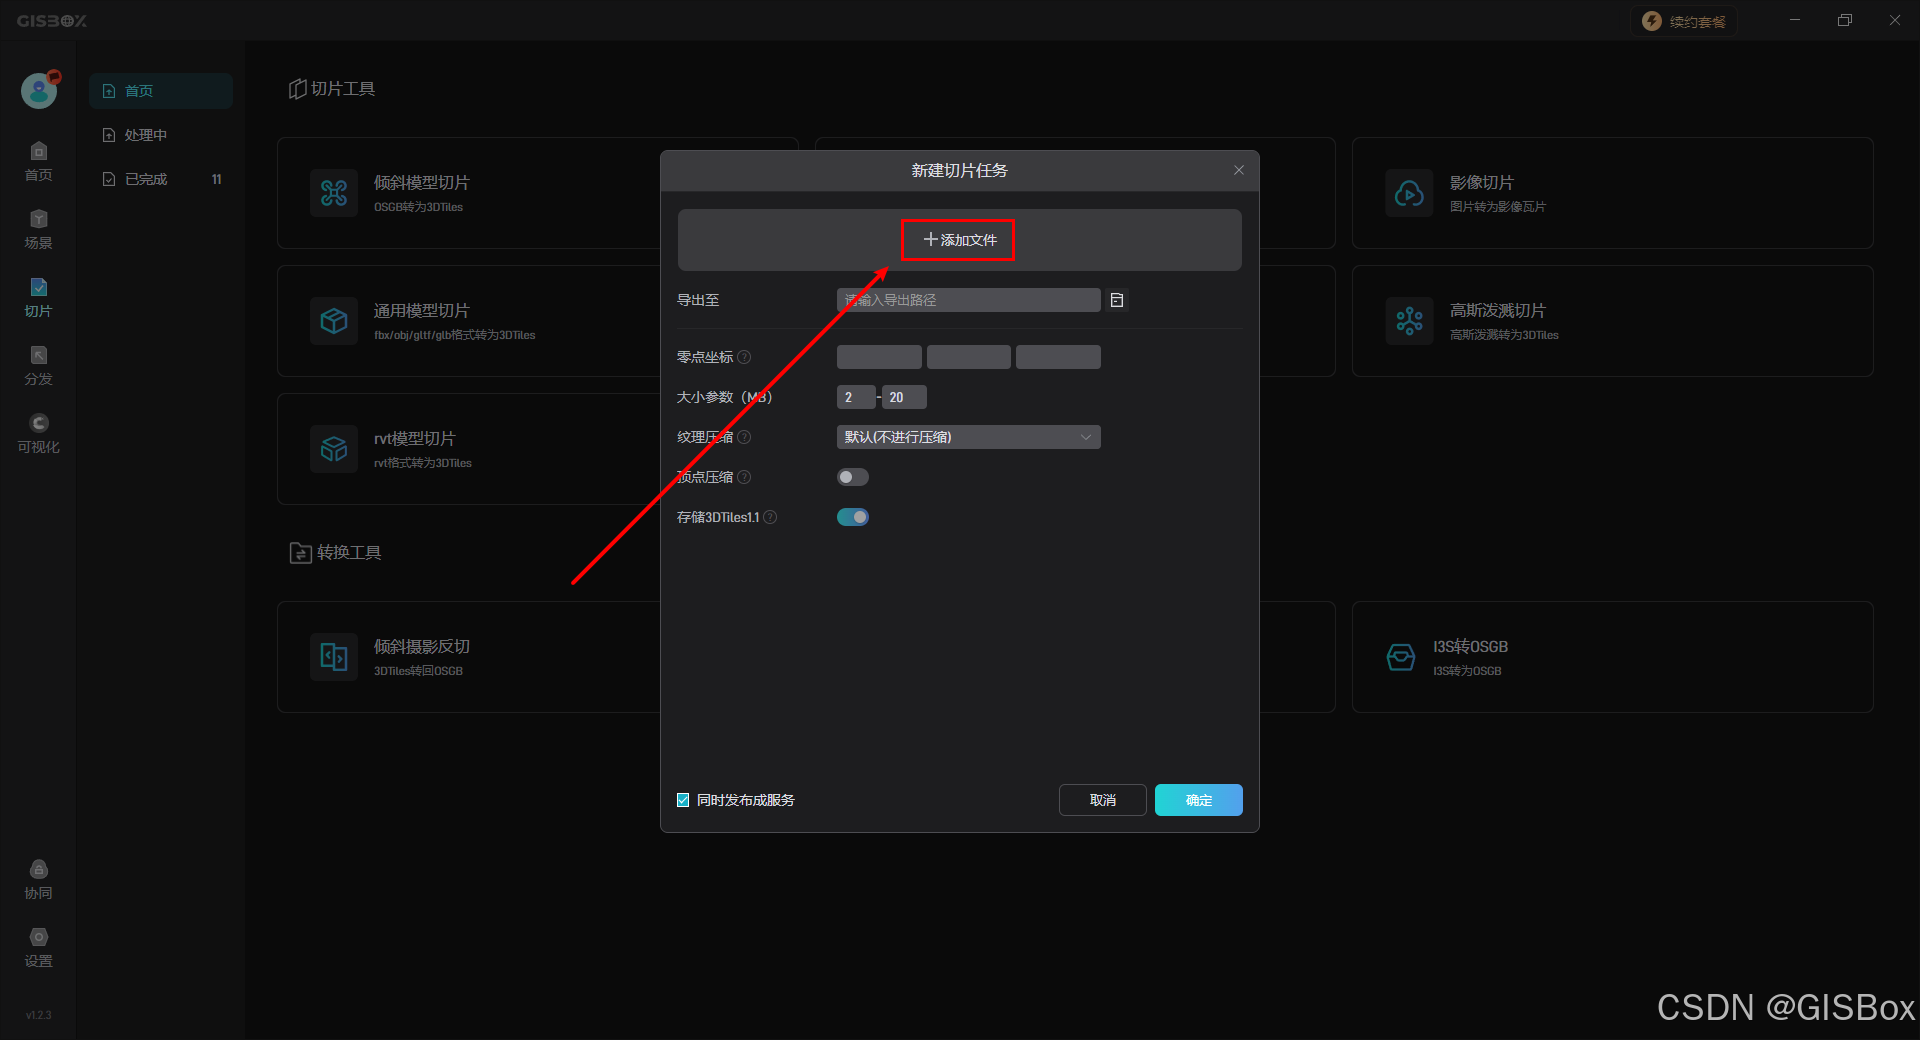Screen dimensions: 1920x1040
Task: Open the rvt模型切片 card title
Action: coord(414,439)
